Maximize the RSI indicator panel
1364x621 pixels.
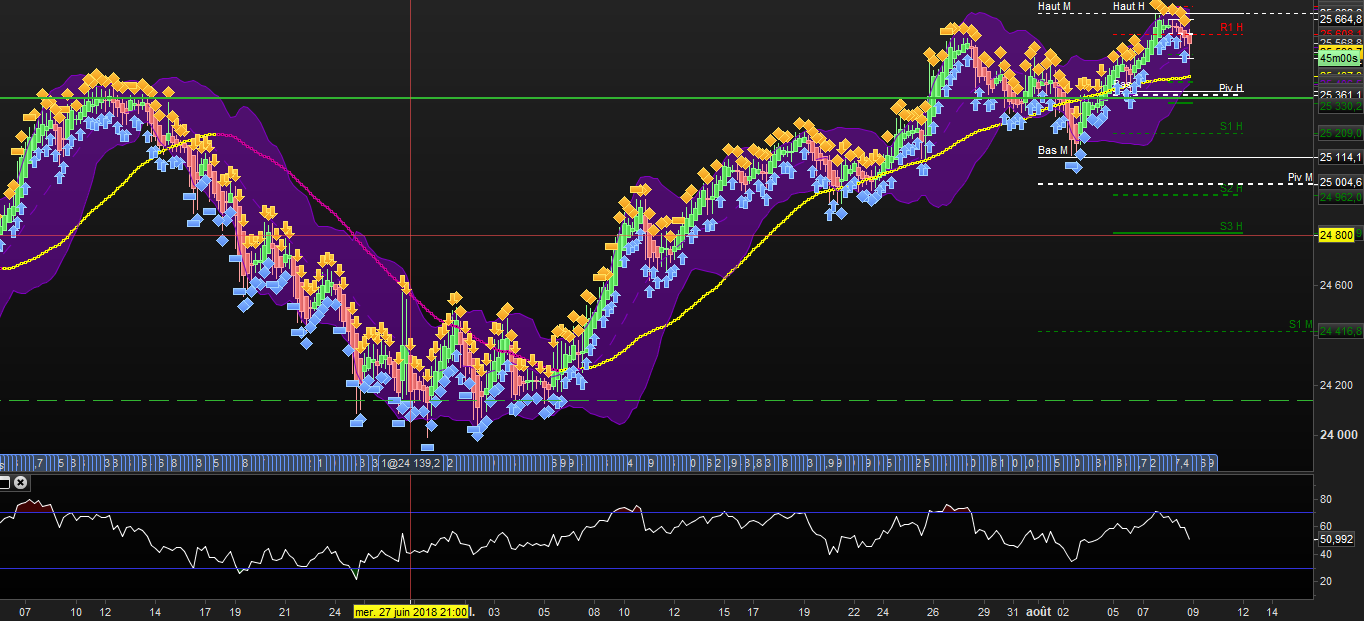tap(4, 482)
